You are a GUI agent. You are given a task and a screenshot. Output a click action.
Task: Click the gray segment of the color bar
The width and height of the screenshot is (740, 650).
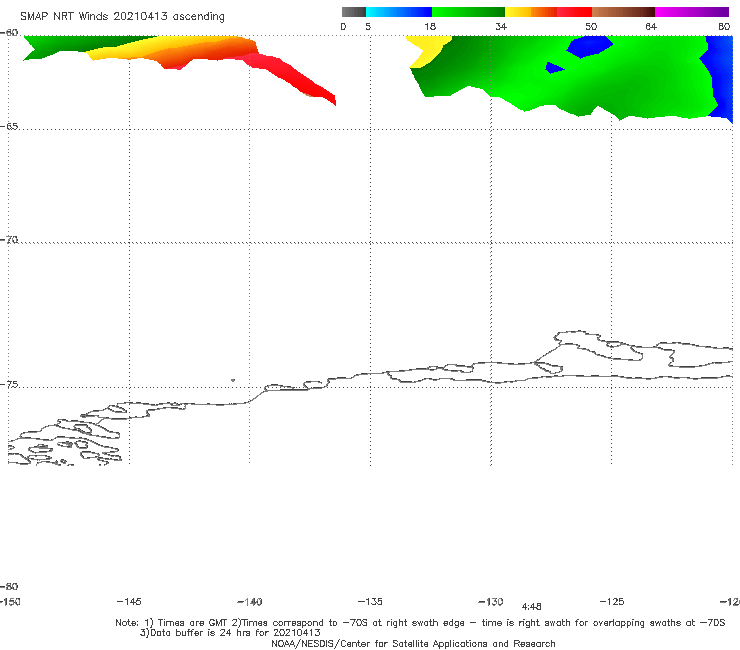tap(353, 12)
